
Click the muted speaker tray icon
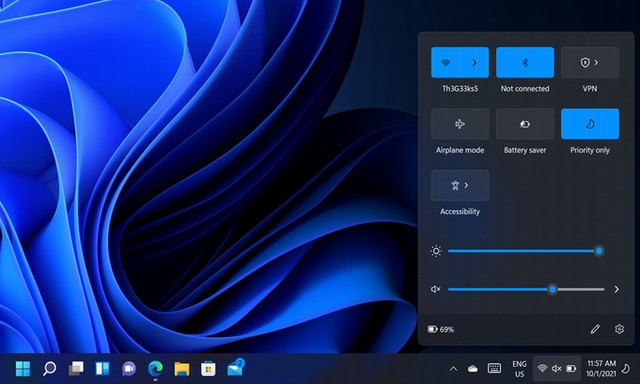point(556,369)
